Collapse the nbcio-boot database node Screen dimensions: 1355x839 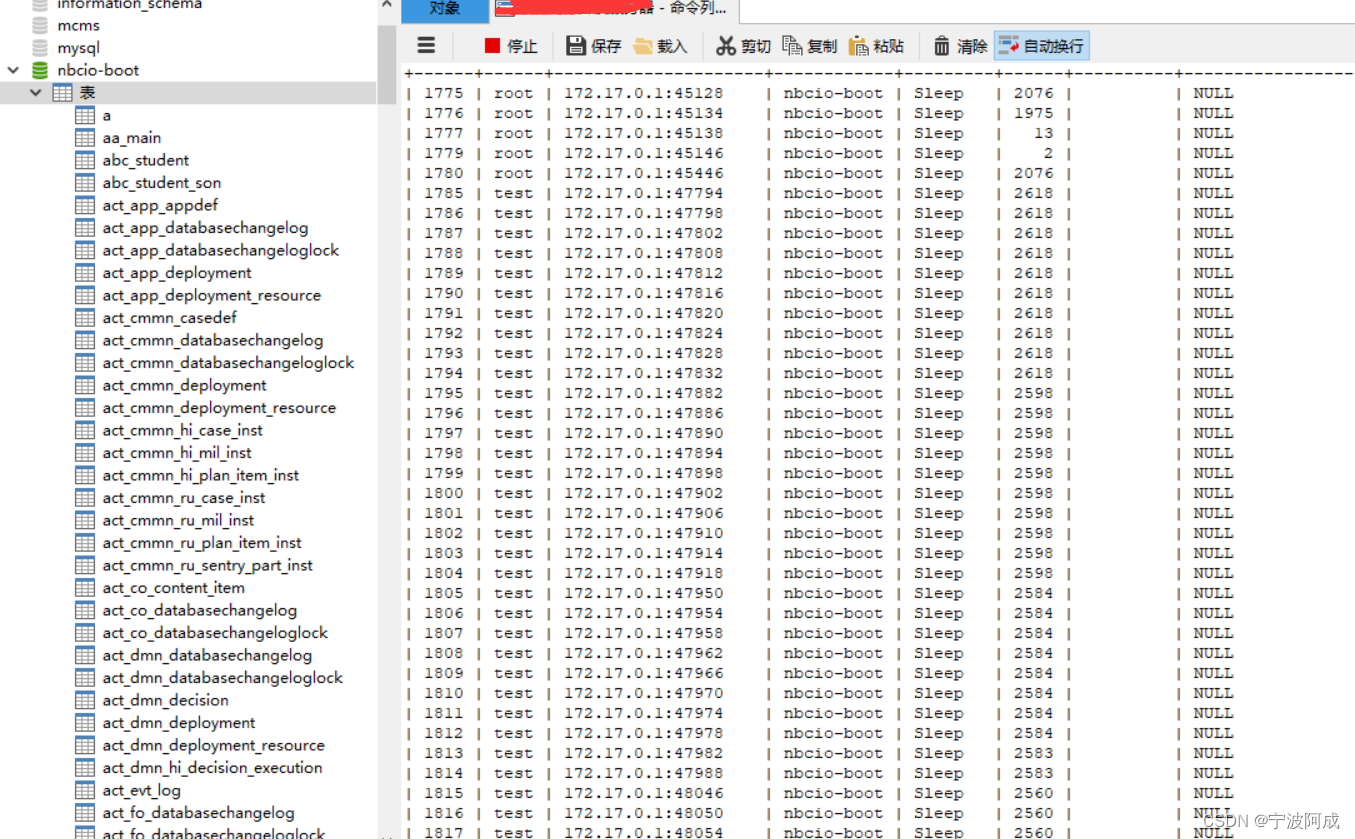(x=12, y=70)
